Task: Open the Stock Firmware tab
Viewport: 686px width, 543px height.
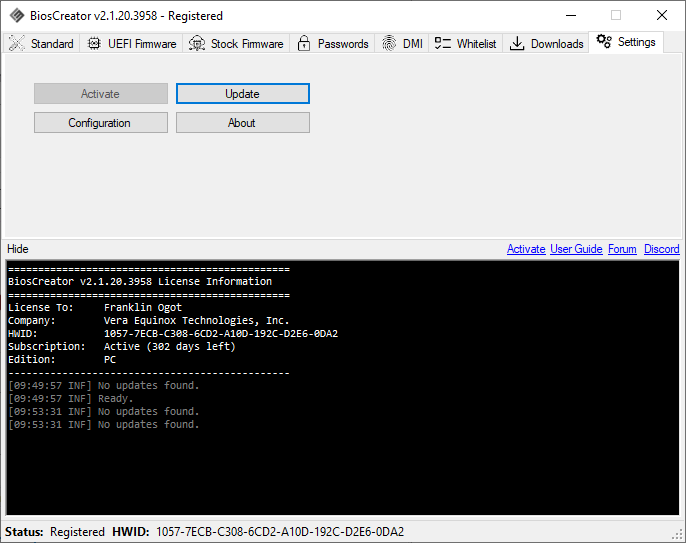Action: click(x=236, y=43)
